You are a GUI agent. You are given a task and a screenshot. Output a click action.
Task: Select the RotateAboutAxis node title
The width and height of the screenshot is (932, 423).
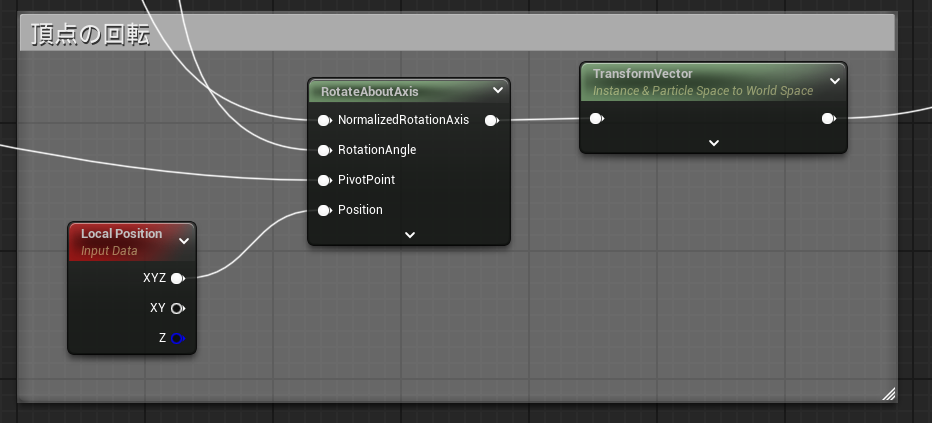click(x=370, y=91)
